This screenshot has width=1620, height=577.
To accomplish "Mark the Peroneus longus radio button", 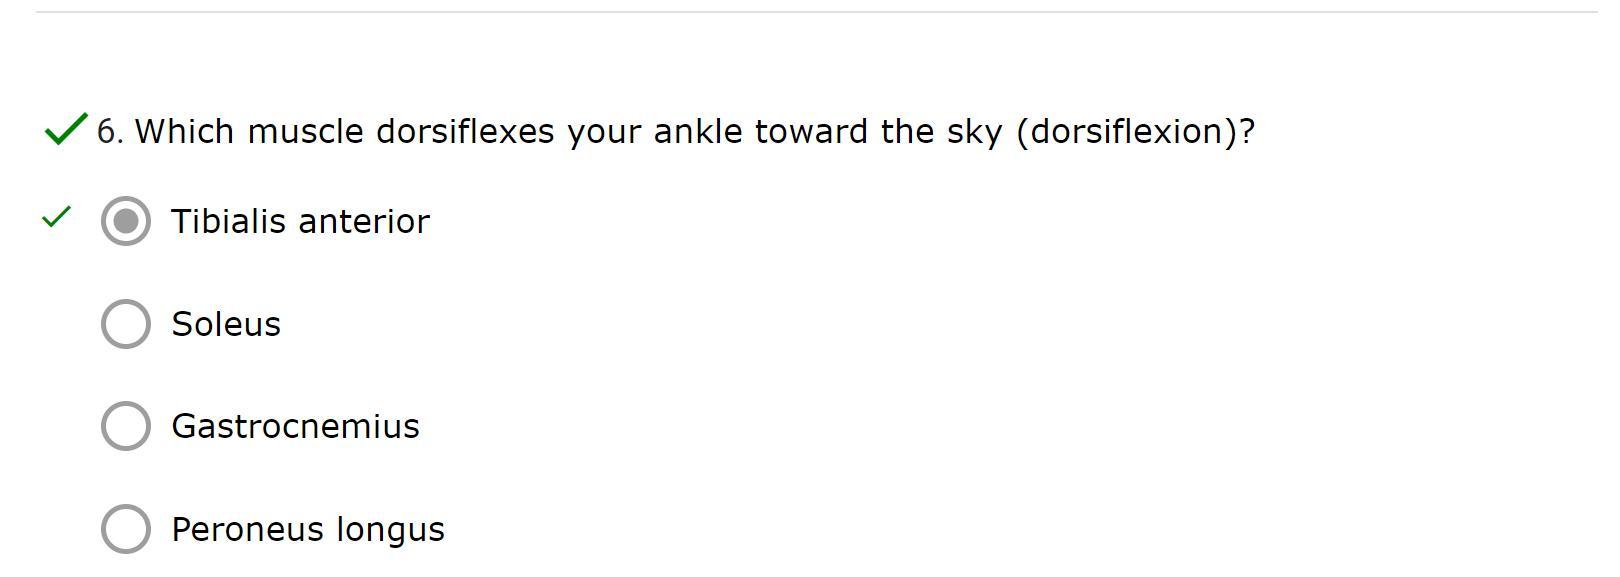I will click(126, 529).
